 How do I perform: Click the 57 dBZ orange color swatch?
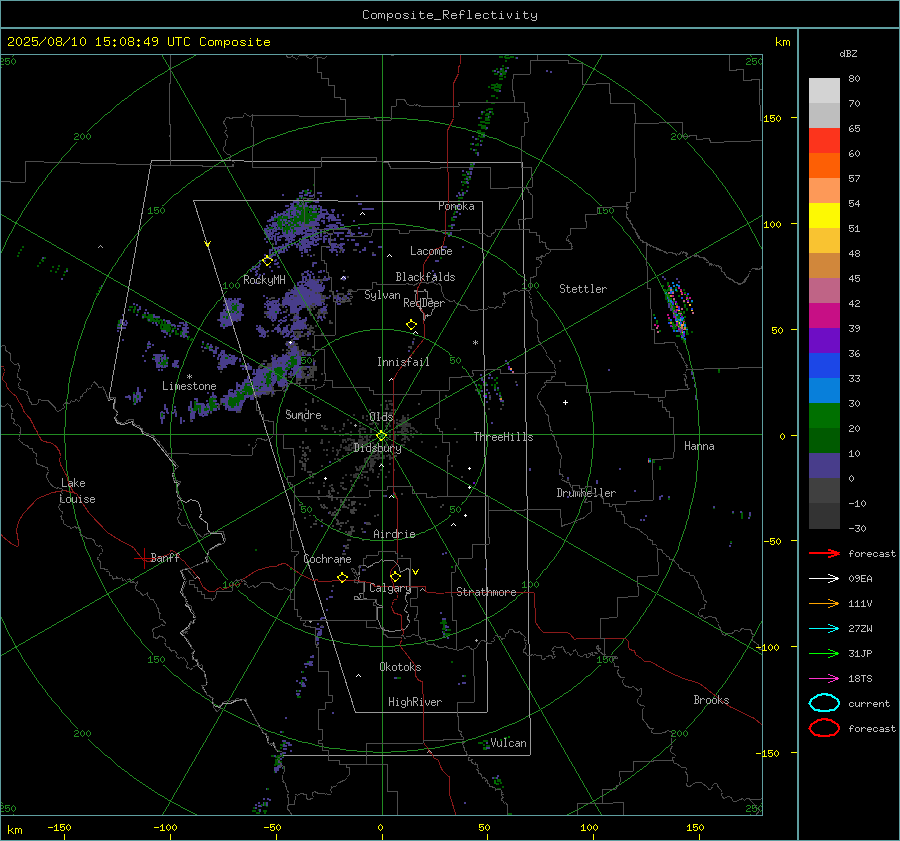pyautogui.click(x=824, y=165)
